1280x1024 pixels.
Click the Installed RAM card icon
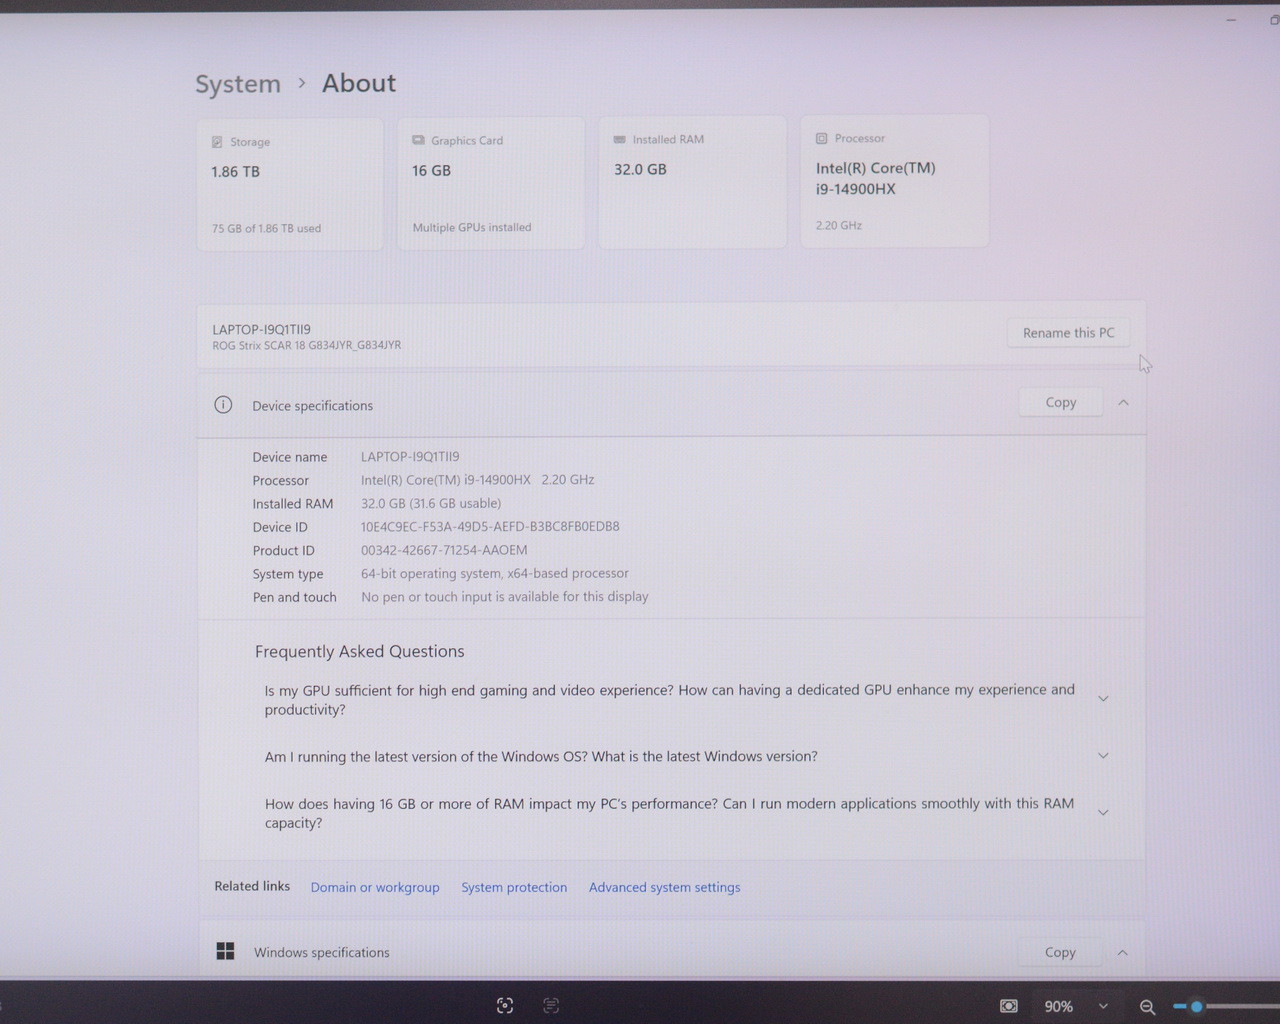(x=619, y=139)
